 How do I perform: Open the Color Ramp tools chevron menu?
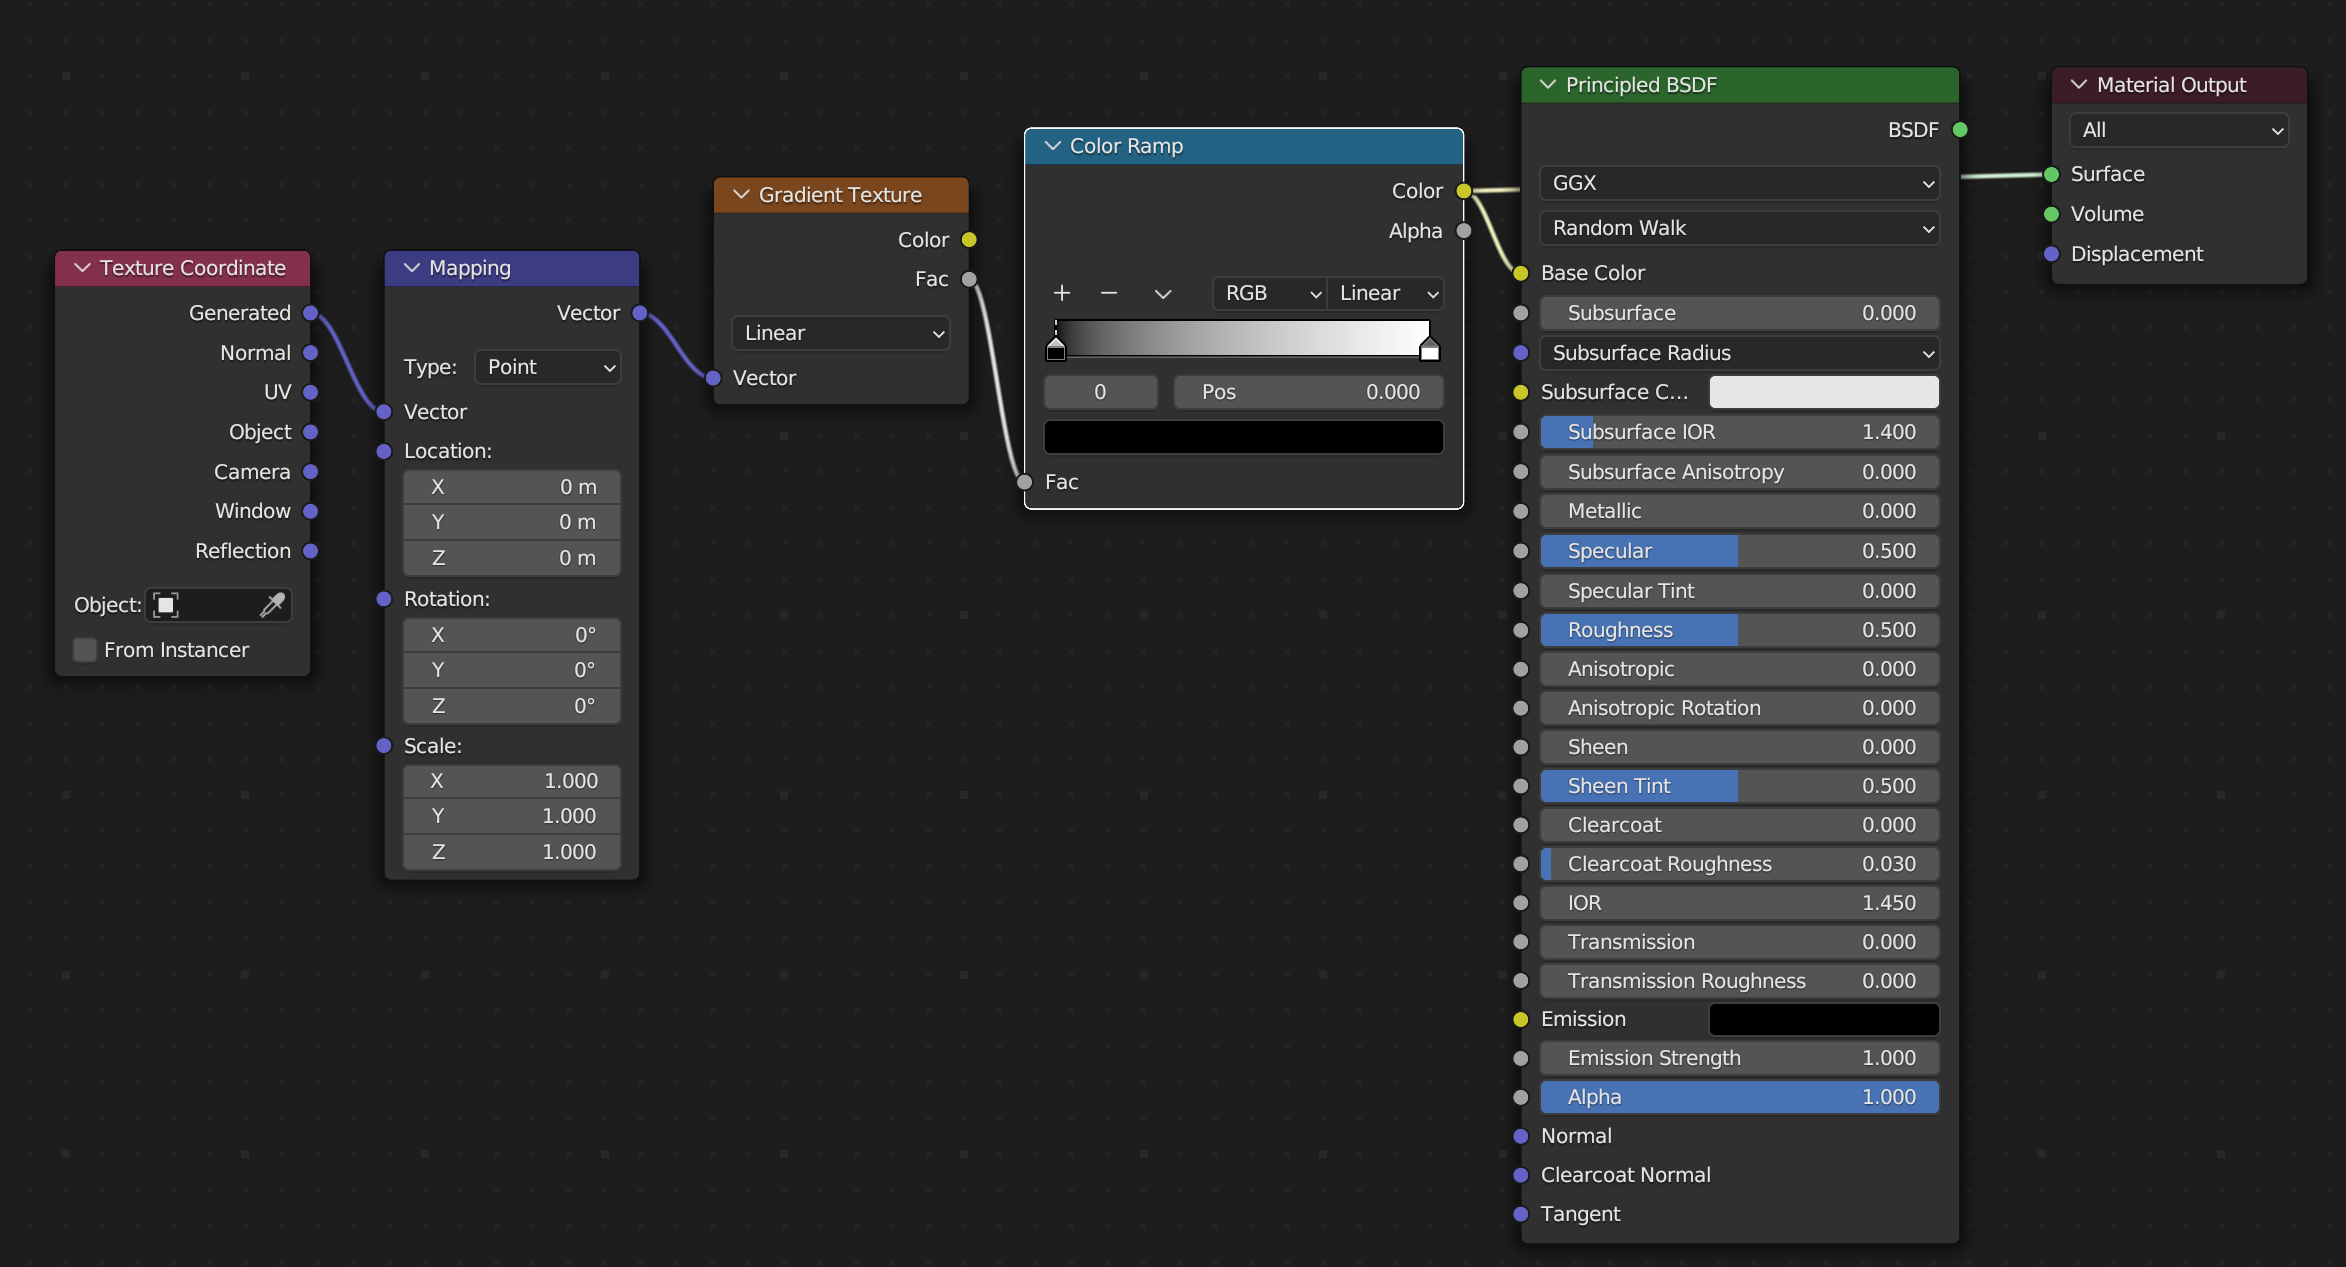(x=1162, y=293)
